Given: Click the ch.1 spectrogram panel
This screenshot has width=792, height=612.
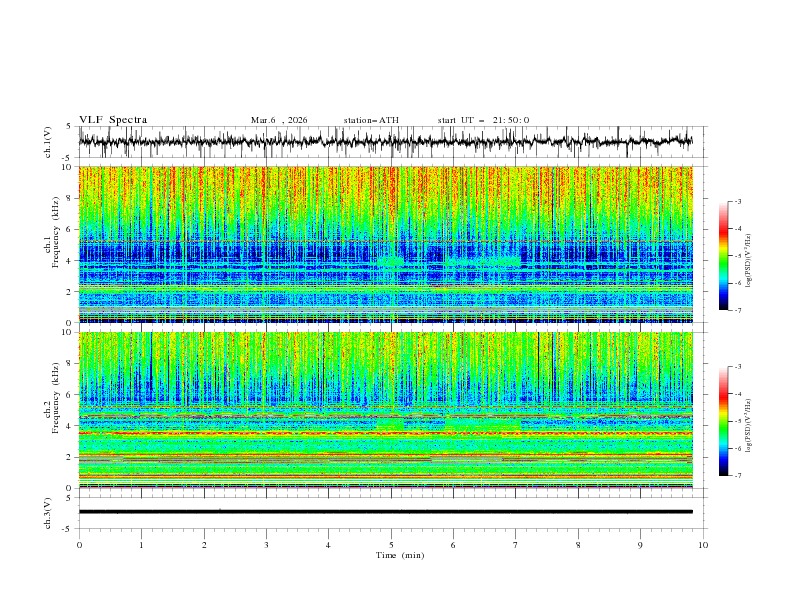Looking at the screenshot, I should [385, 244].
